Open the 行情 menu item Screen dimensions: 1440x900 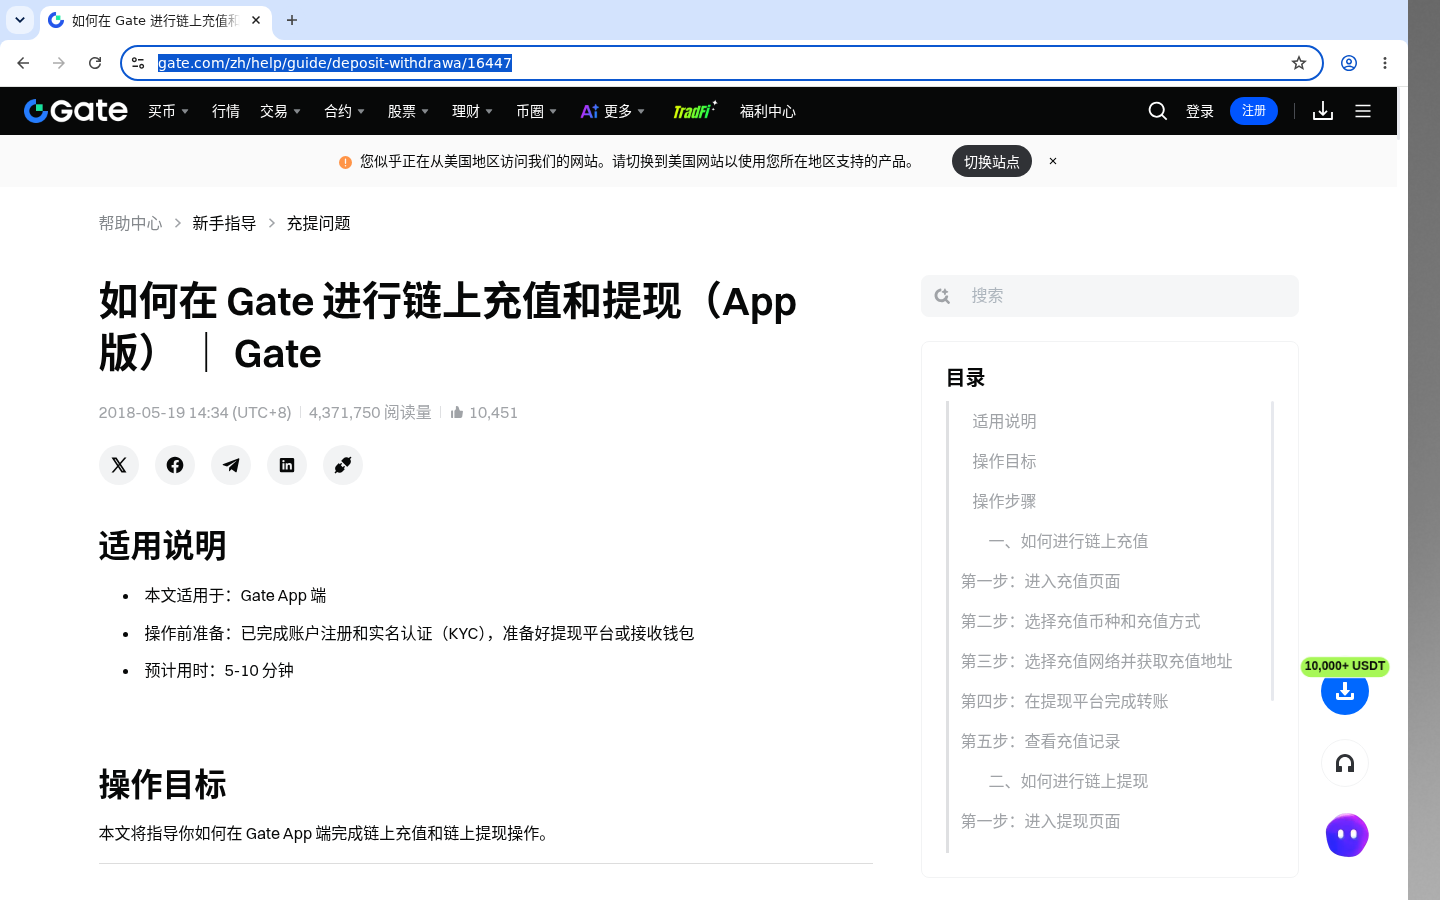coord(226,111)
